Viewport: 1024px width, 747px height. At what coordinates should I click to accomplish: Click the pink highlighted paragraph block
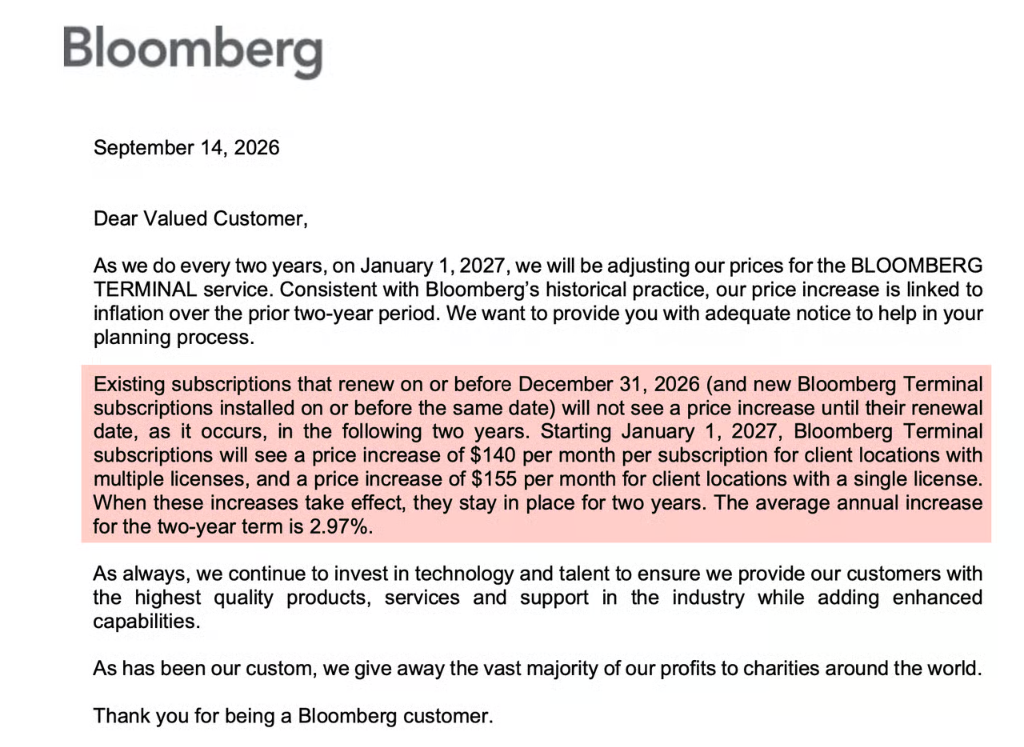click(536, 454)
